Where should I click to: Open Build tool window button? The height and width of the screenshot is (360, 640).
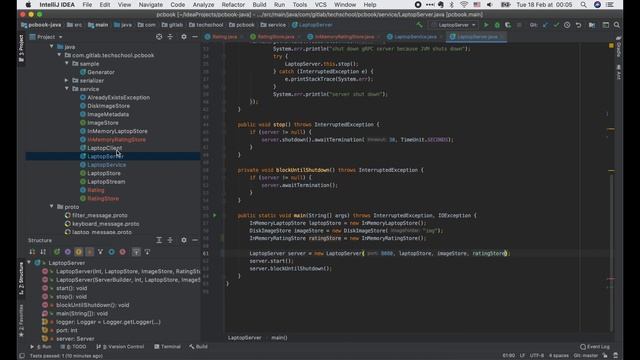click(198, 347)
